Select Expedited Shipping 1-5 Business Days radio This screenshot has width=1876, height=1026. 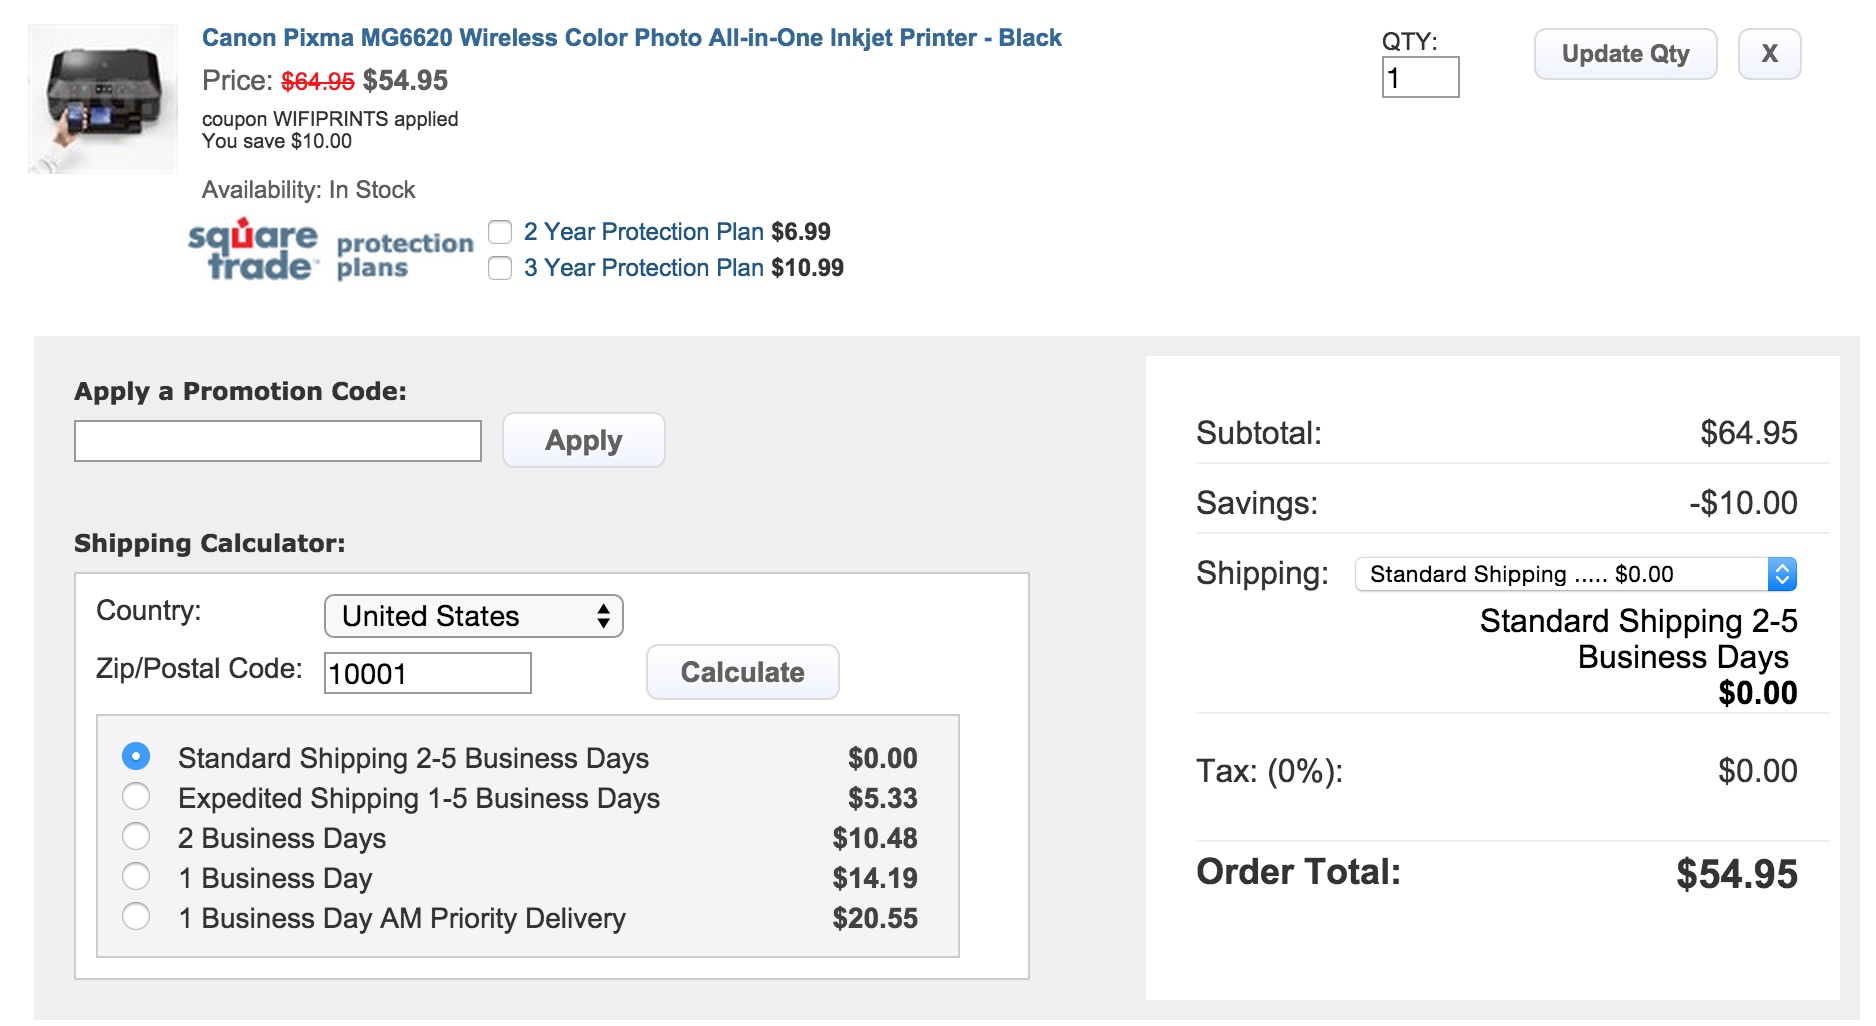point(136,796)
